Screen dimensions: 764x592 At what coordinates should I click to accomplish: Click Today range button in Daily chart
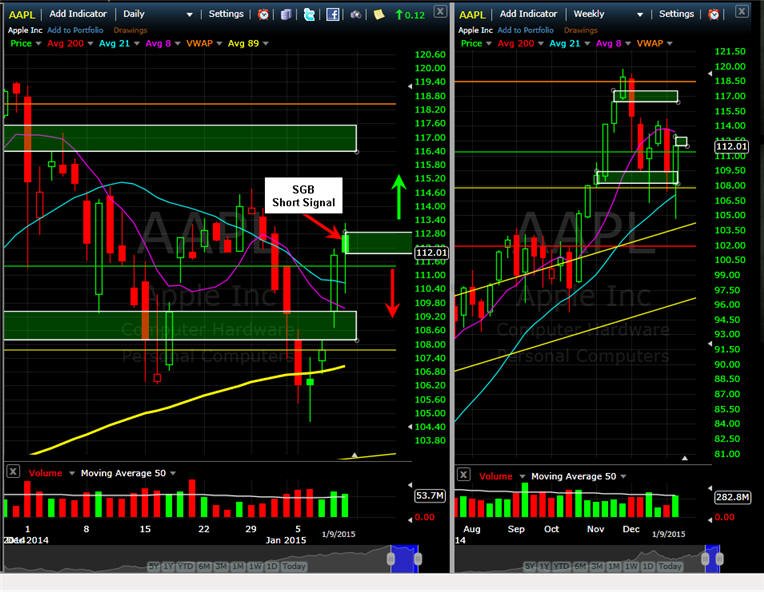[x=294, y=566]
